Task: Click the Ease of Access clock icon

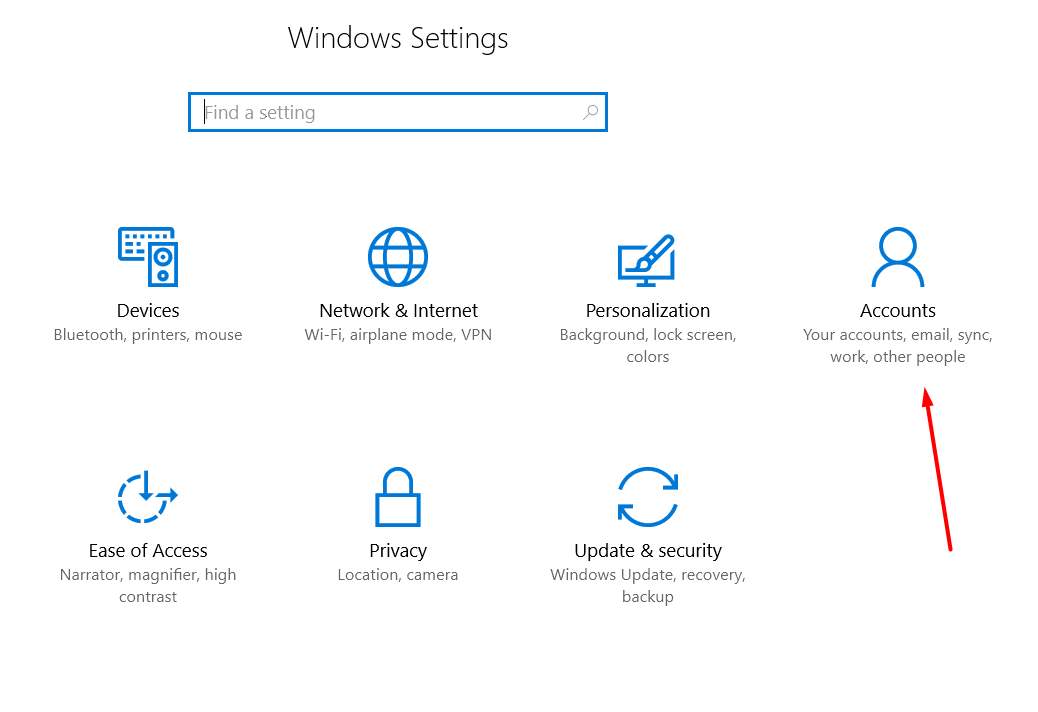Action: point(148,497)
